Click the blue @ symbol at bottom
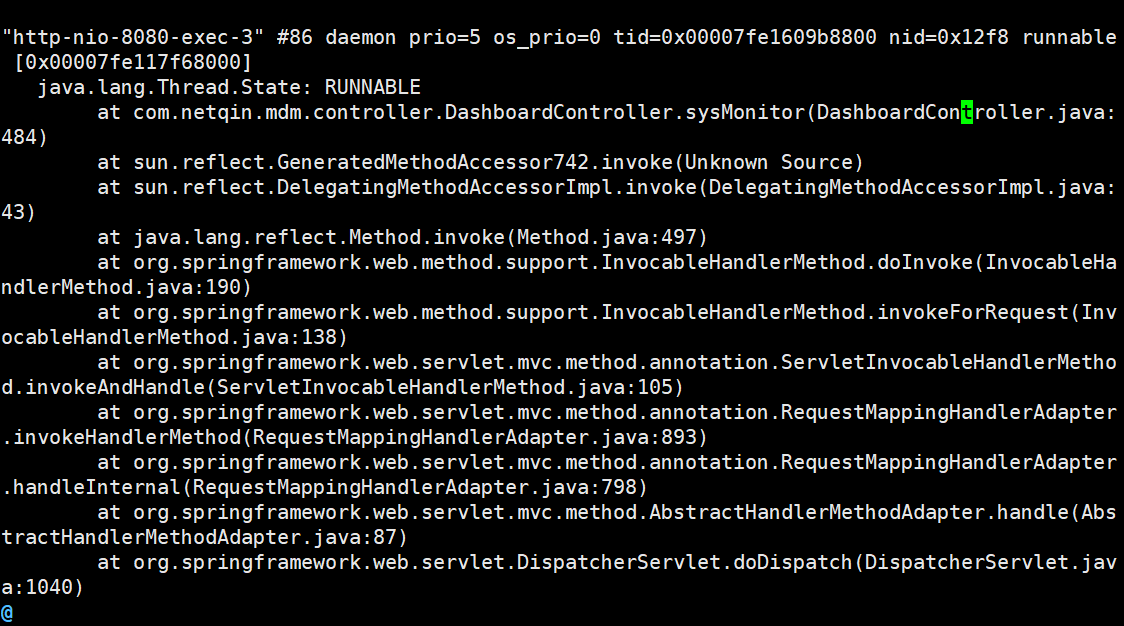1124x626 pixels. click(x=7, y=613)
